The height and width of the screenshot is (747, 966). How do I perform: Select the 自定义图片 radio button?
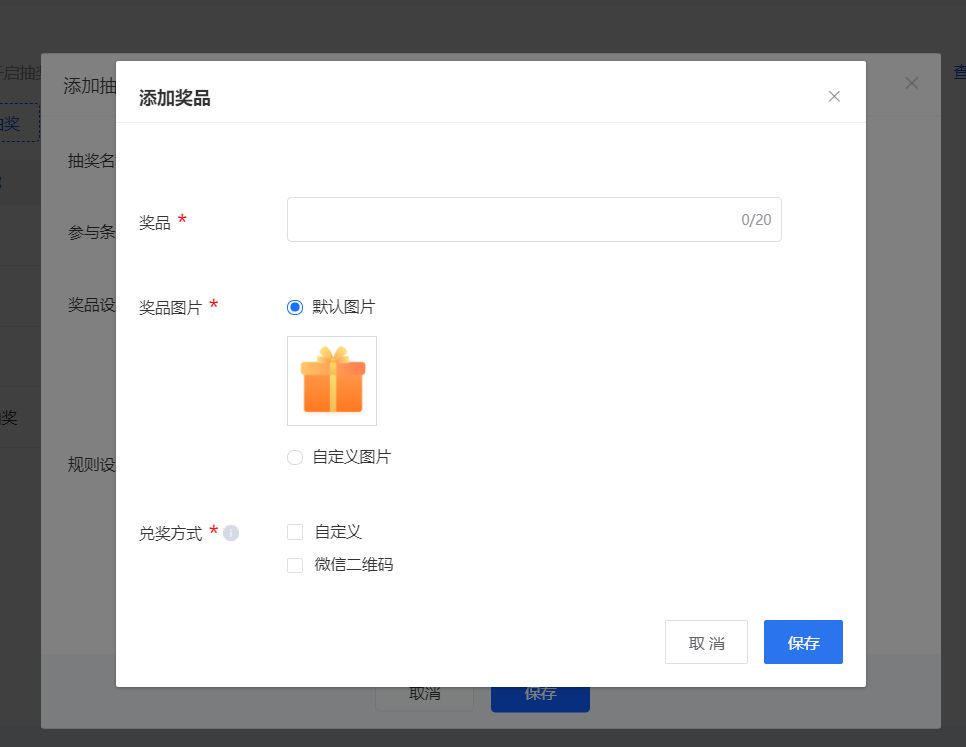[x=295, y=458]
